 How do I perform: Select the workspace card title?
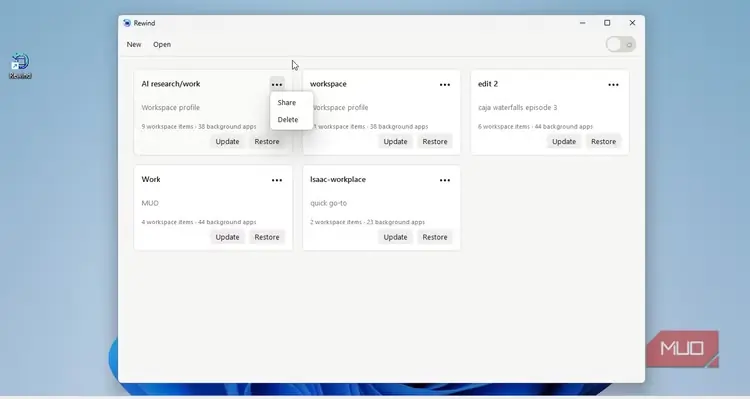(x=328, y=84)
